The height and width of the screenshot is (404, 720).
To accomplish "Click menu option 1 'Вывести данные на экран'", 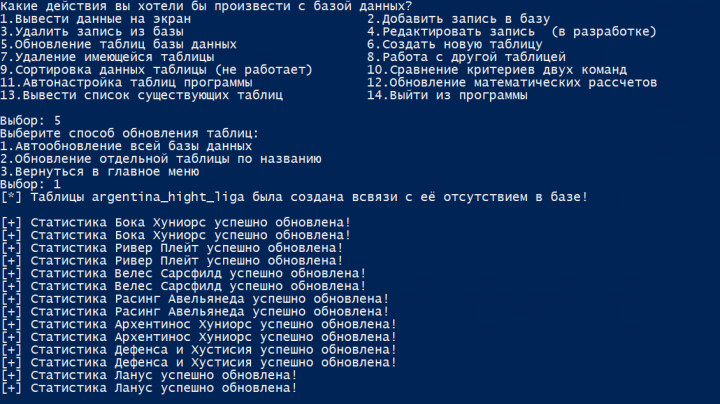I will coord(96,19).
